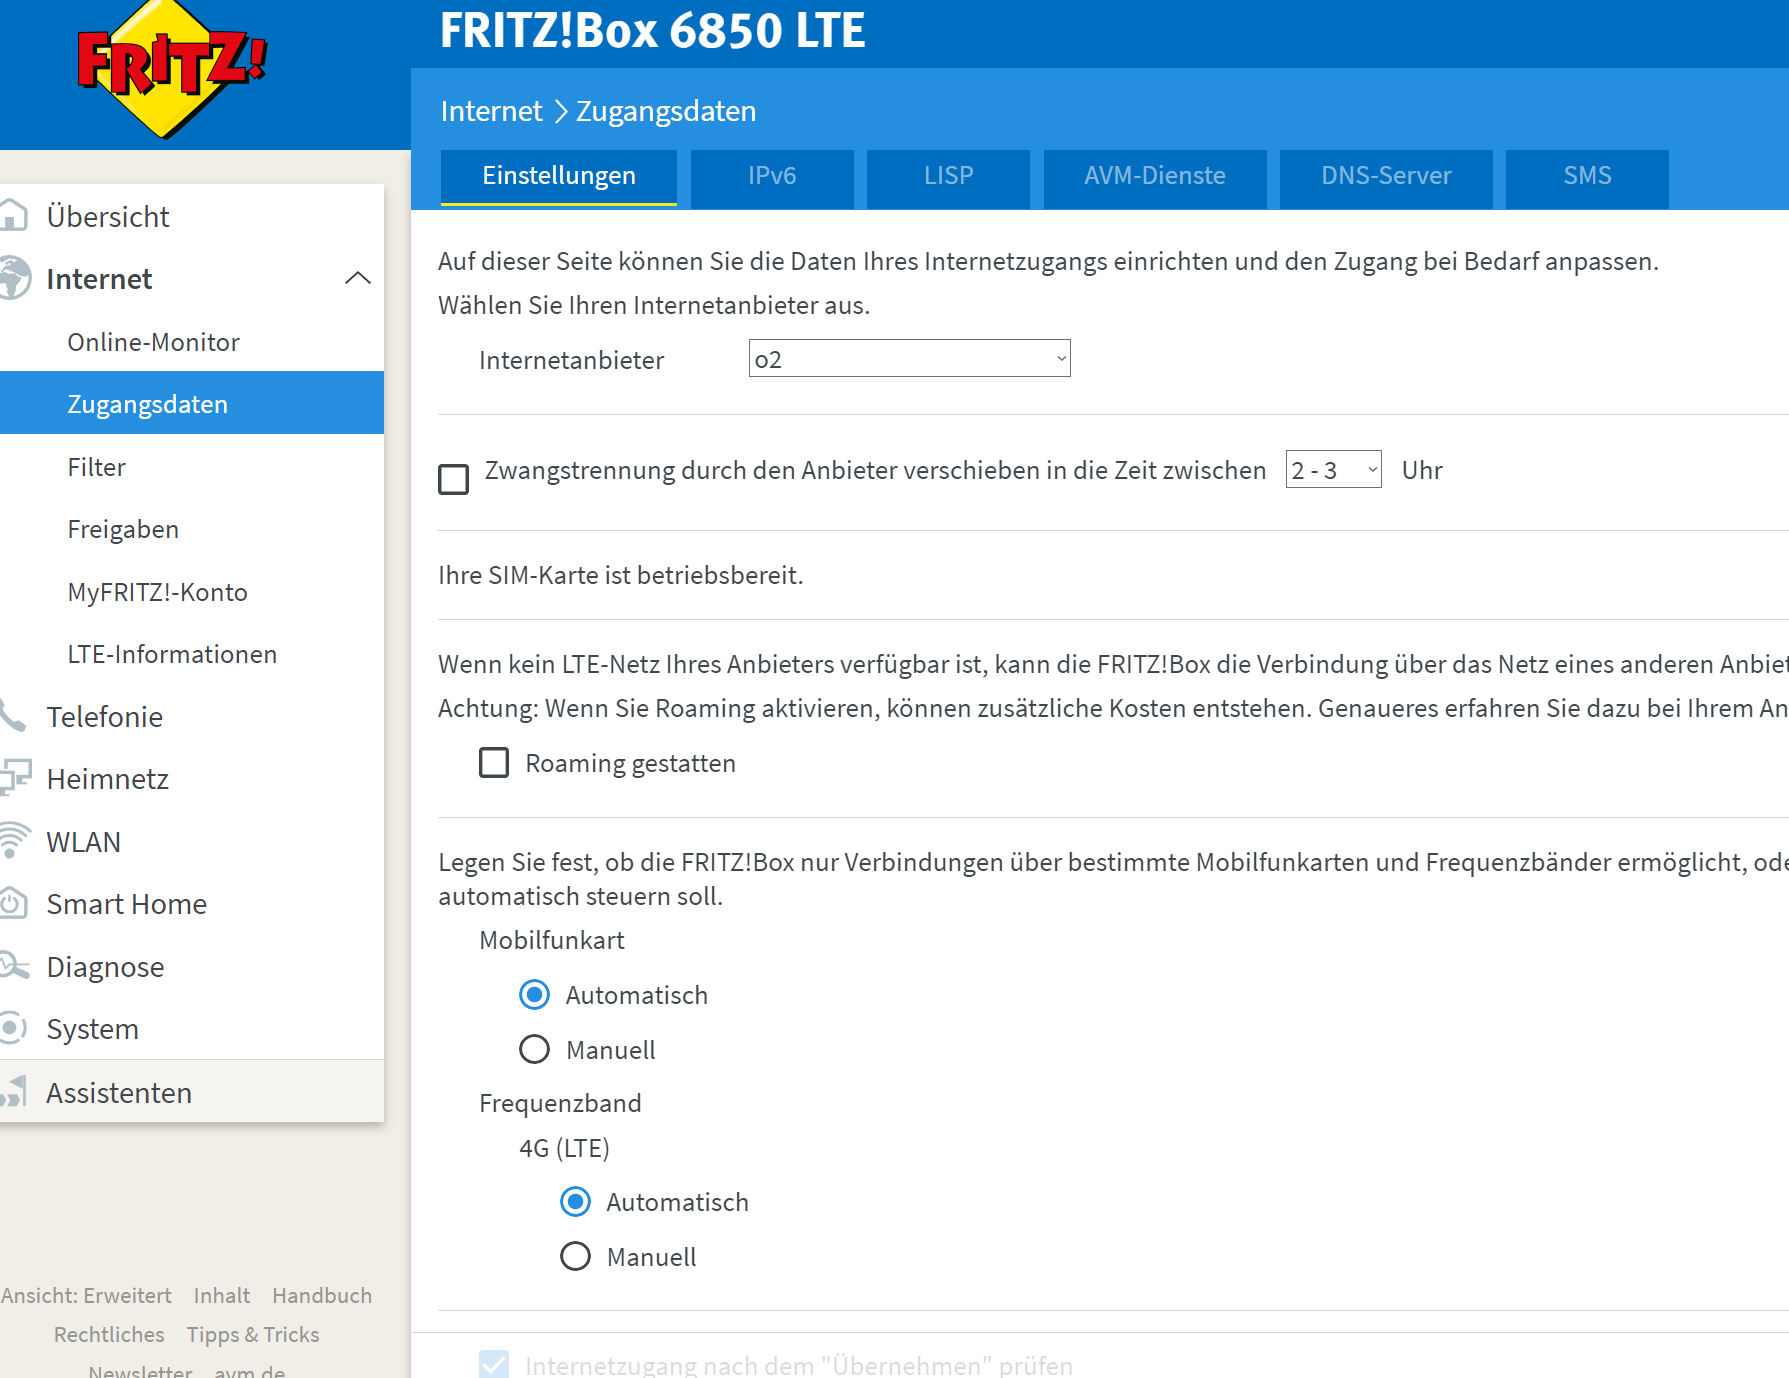This screenshot has height=1378, width=1789.
Task: Click the FRITZ!Box 6850 LTE title
Action: [x=652, y=30]
